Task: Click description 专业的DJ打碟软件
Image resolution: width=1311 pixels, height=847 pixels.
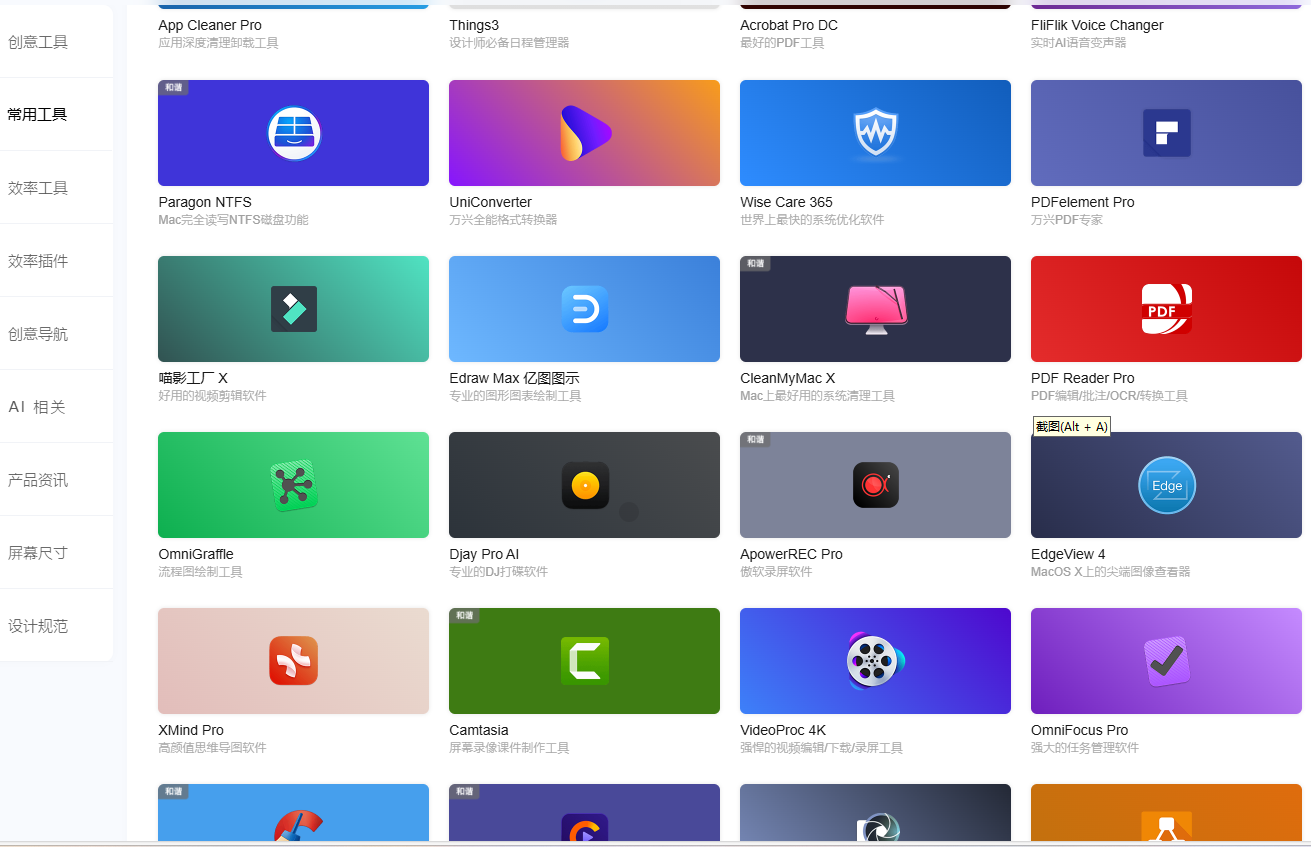Action: (x=498, y=572)
